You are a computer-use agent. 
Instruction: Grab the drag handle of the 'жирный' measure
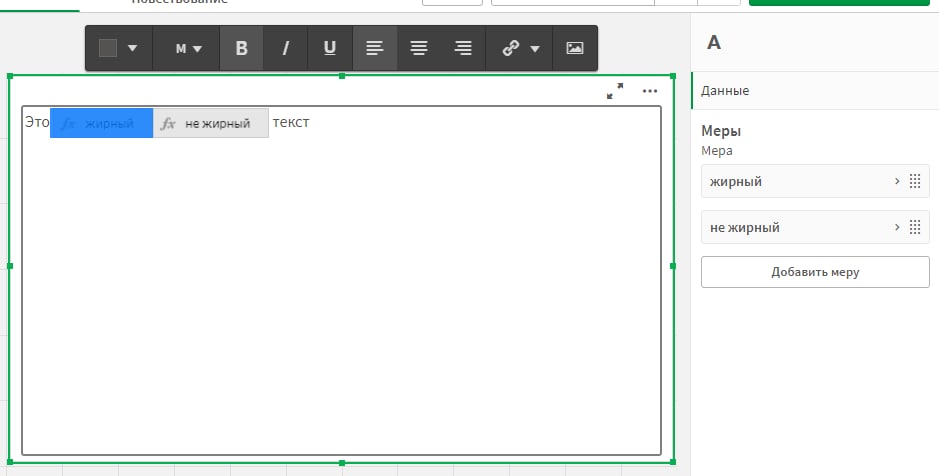click(915, 181)
